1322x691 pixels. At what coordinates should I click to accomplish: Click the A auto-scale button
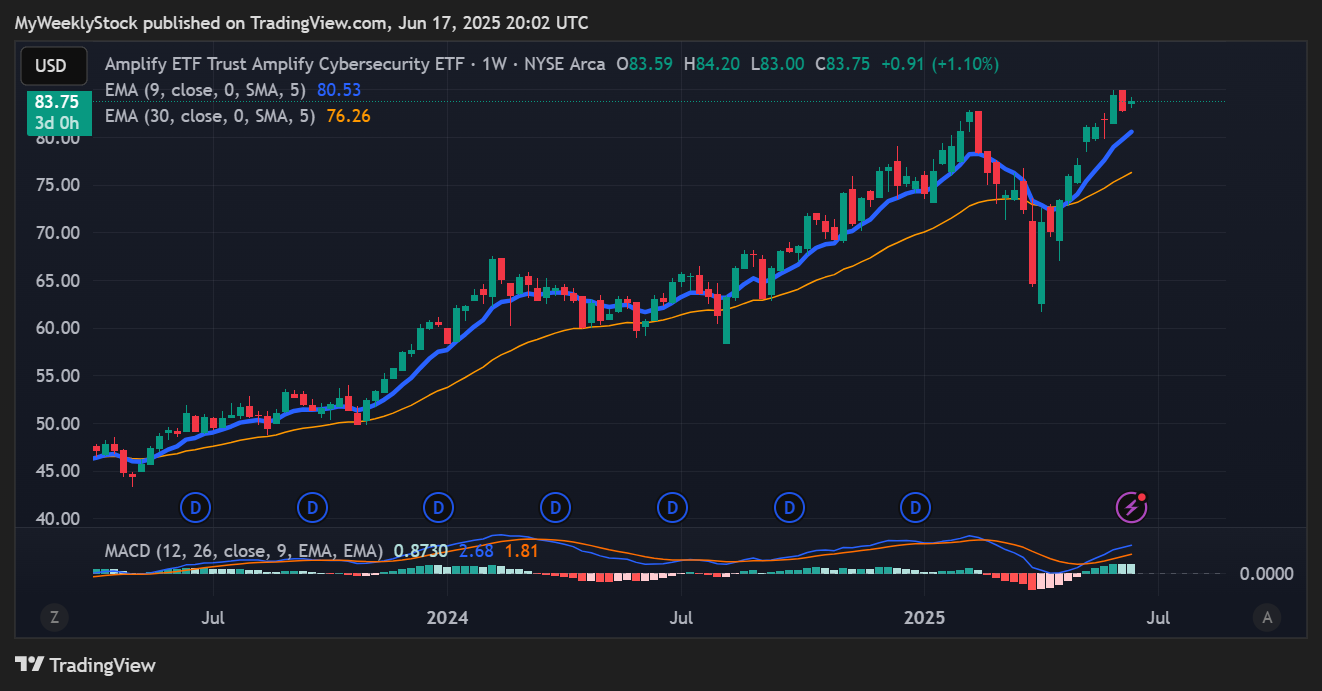1267,618
